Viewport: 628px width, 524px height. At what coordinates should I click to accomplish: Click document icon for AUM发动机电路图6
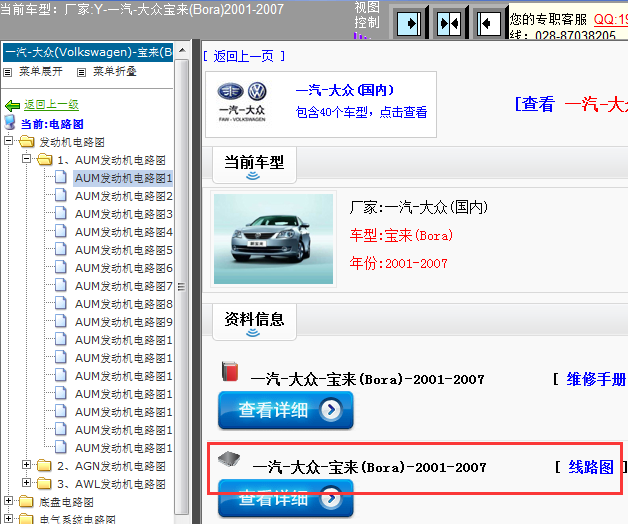pos(60,267)
